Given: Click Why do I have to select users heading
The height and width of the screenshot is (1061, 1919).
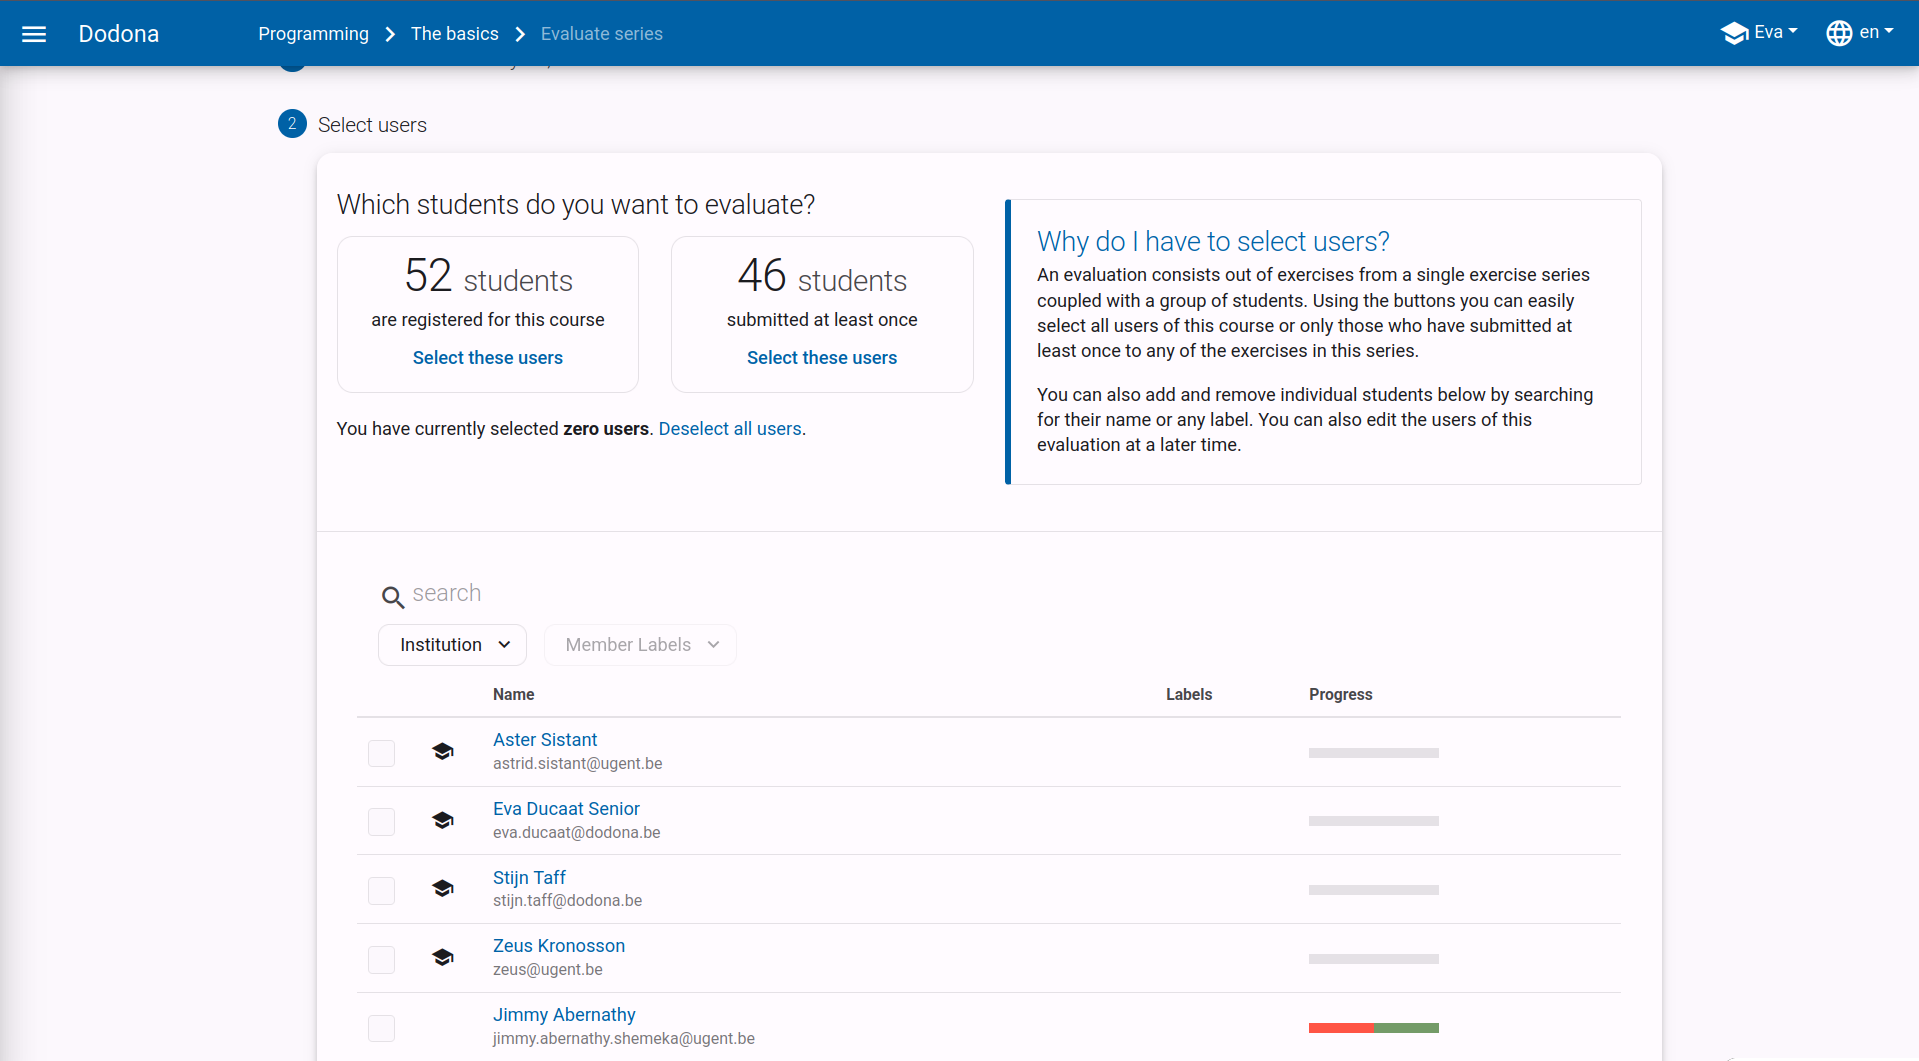Looking at the screenshot, I should pyautogui.click(x=1213, y=242).
